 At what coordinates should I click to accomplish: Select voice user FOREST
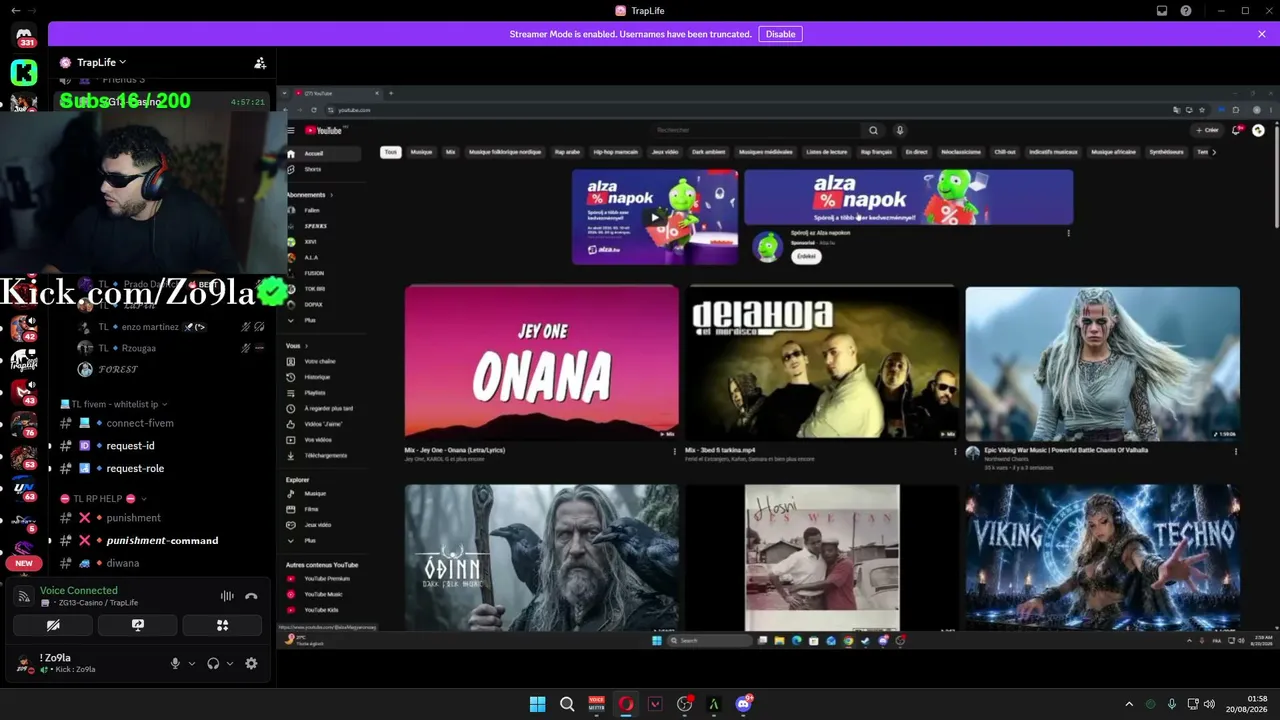click(x=118, y=369)
